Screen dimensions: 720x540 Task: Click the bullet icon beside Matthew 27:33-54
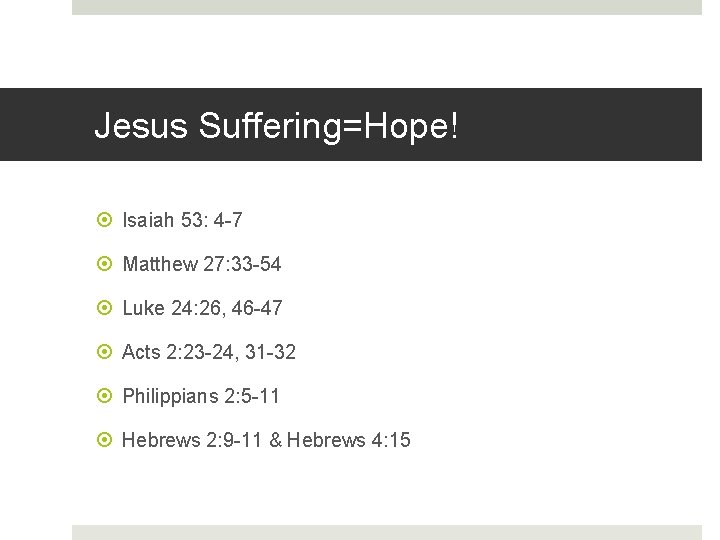[x=104, y=264]
